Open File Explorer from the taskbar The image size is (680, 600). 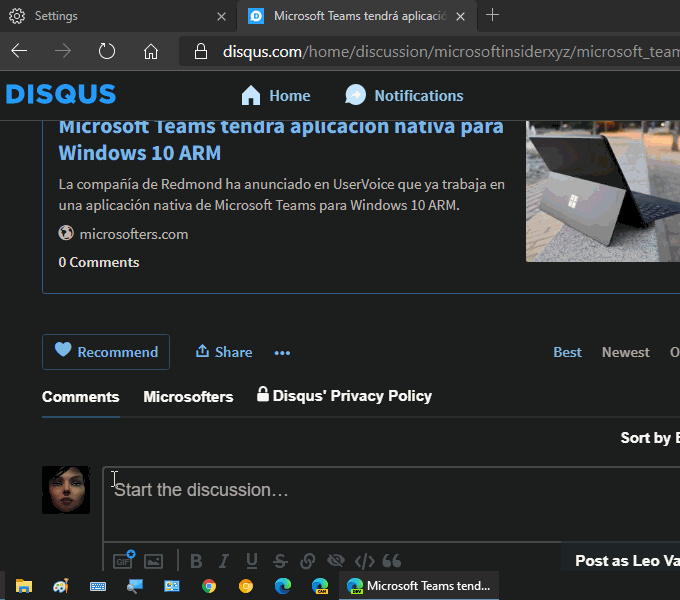coord(24,586)
